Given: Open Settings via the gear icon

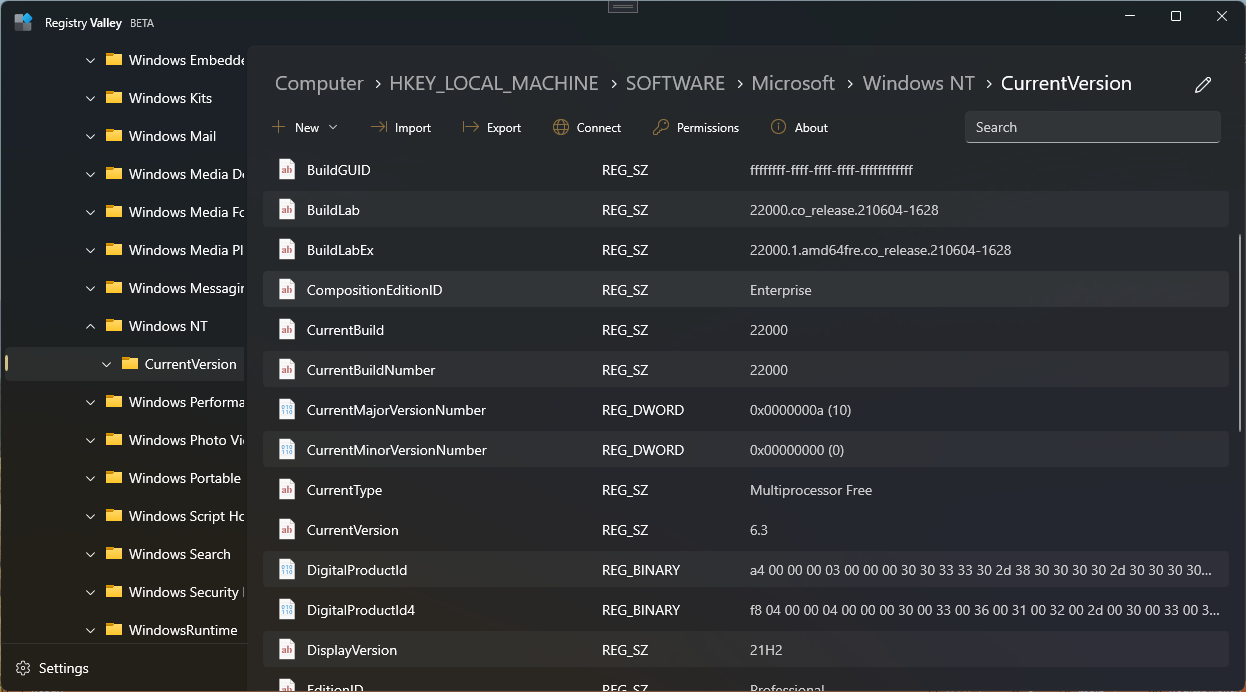Looking at the screenshot, I should (24, 668).
